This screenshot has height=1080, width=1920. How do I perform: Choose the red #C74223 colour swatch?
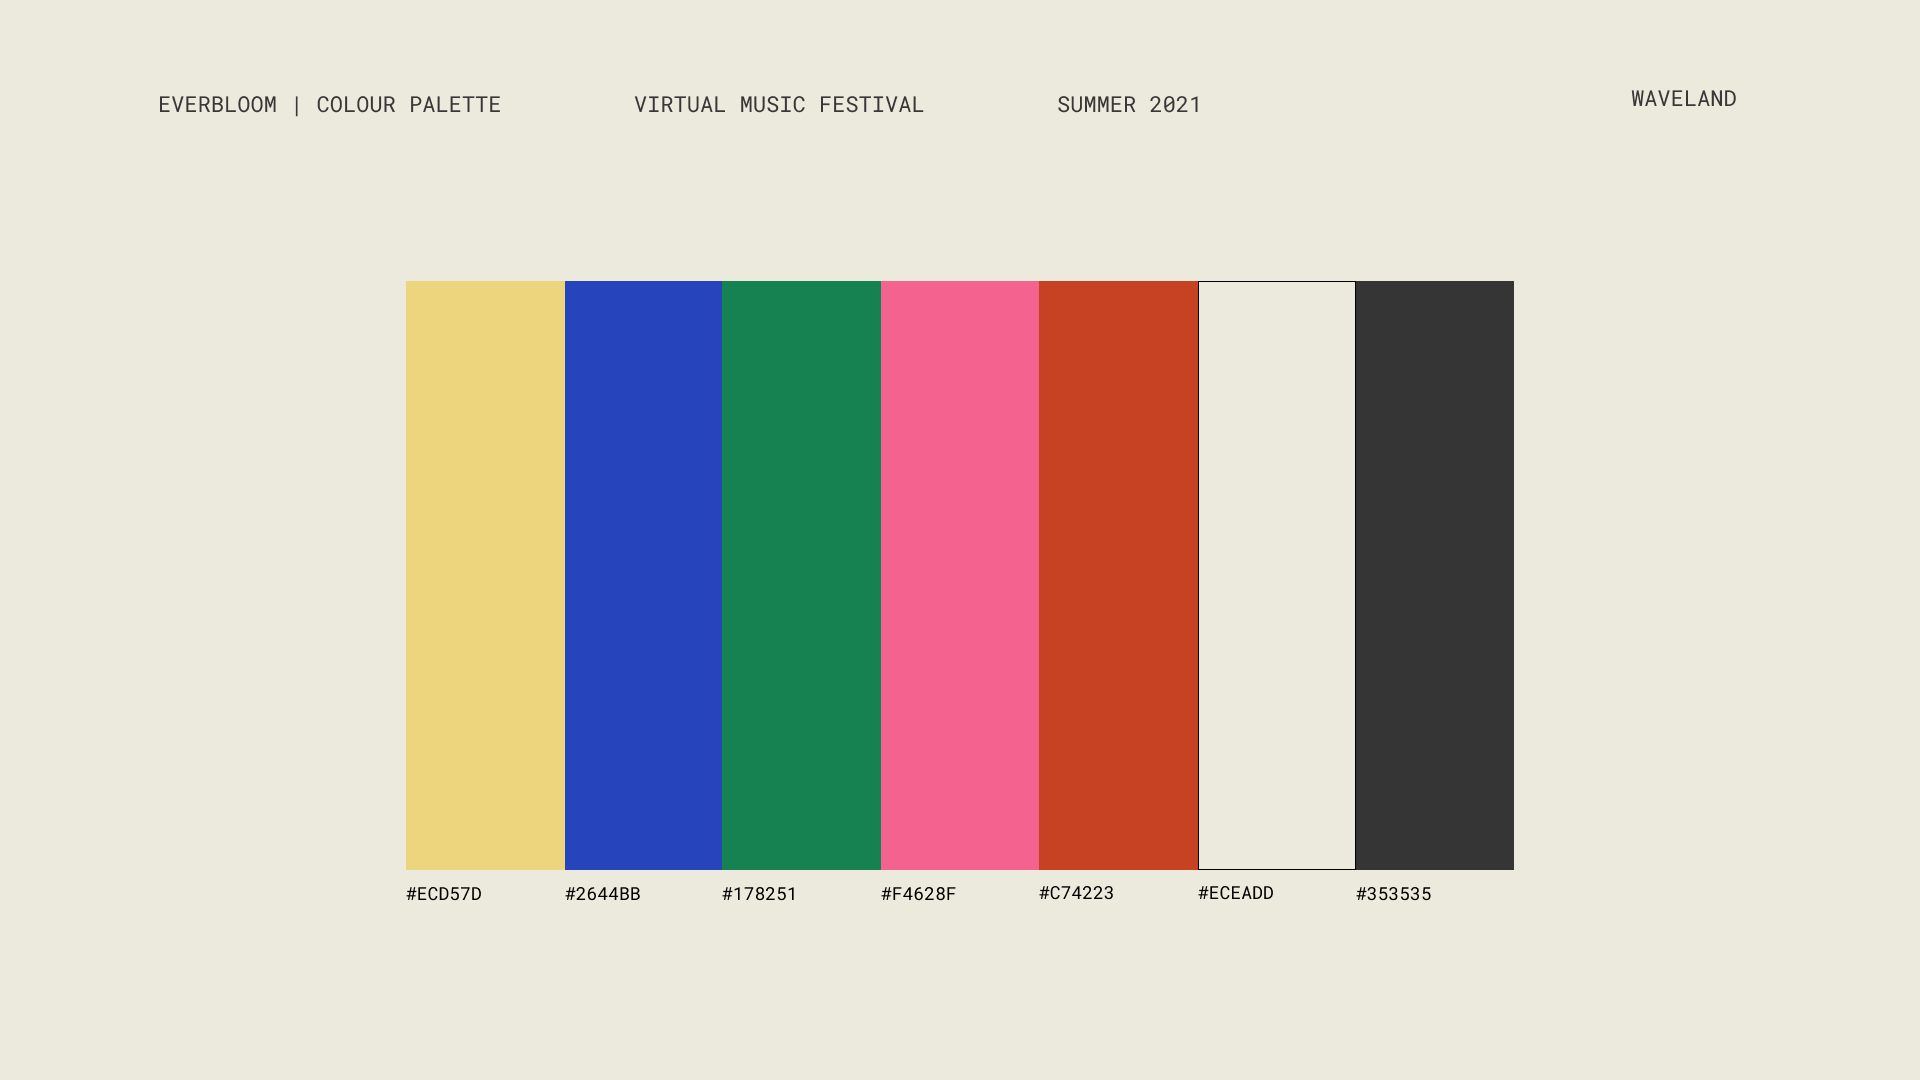point(1118,575)
